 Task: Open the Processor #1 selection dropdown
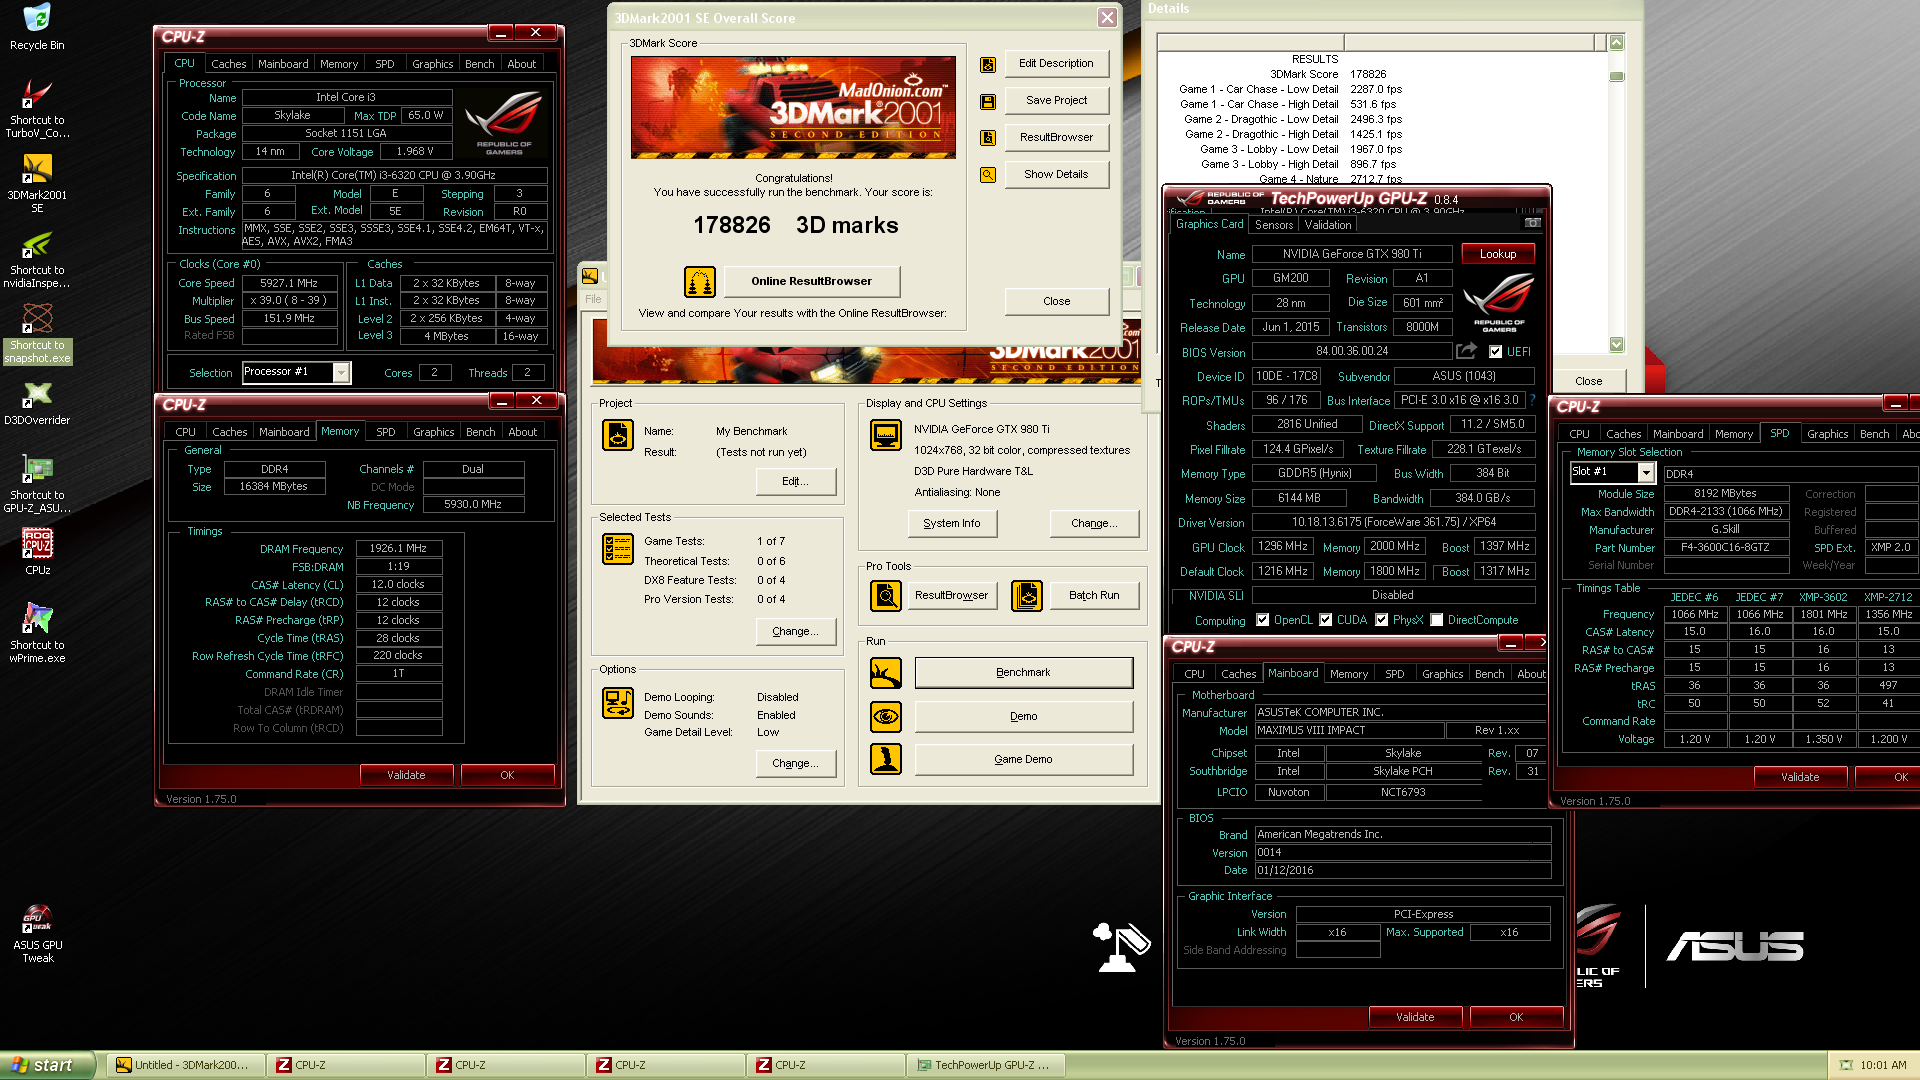341,373
